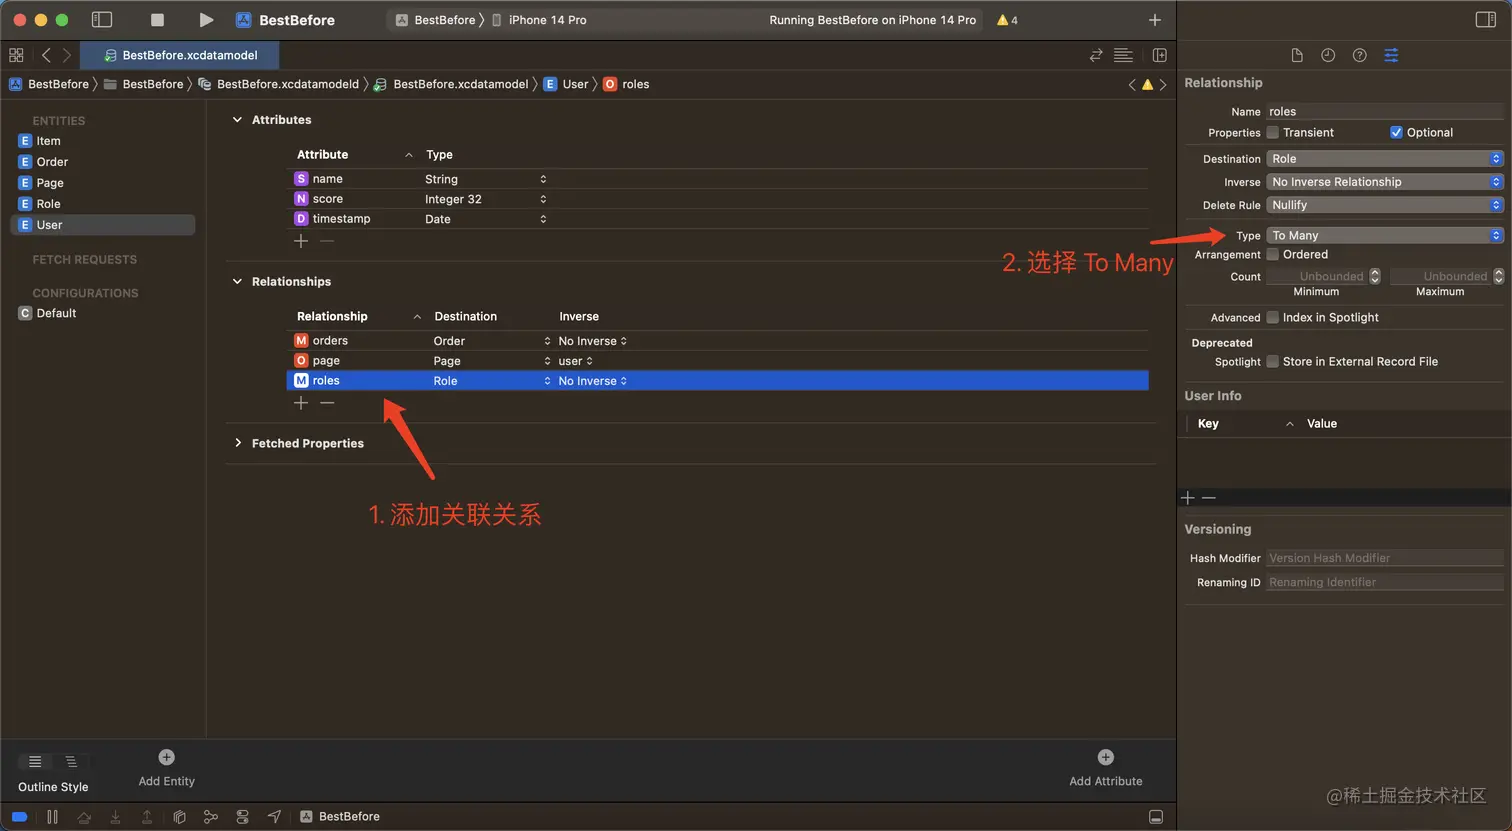This screenshot has height=831, width=1512.
Task: Open the File inspector tab
Action: pos(1296,55)
